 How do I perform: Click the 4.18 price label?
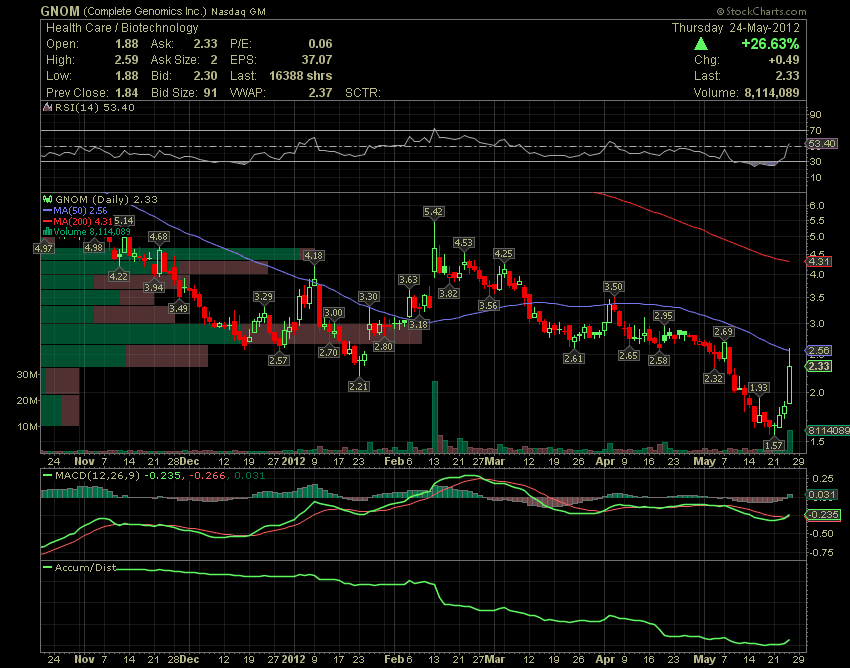pyautogui.click(x=313, y=255)
